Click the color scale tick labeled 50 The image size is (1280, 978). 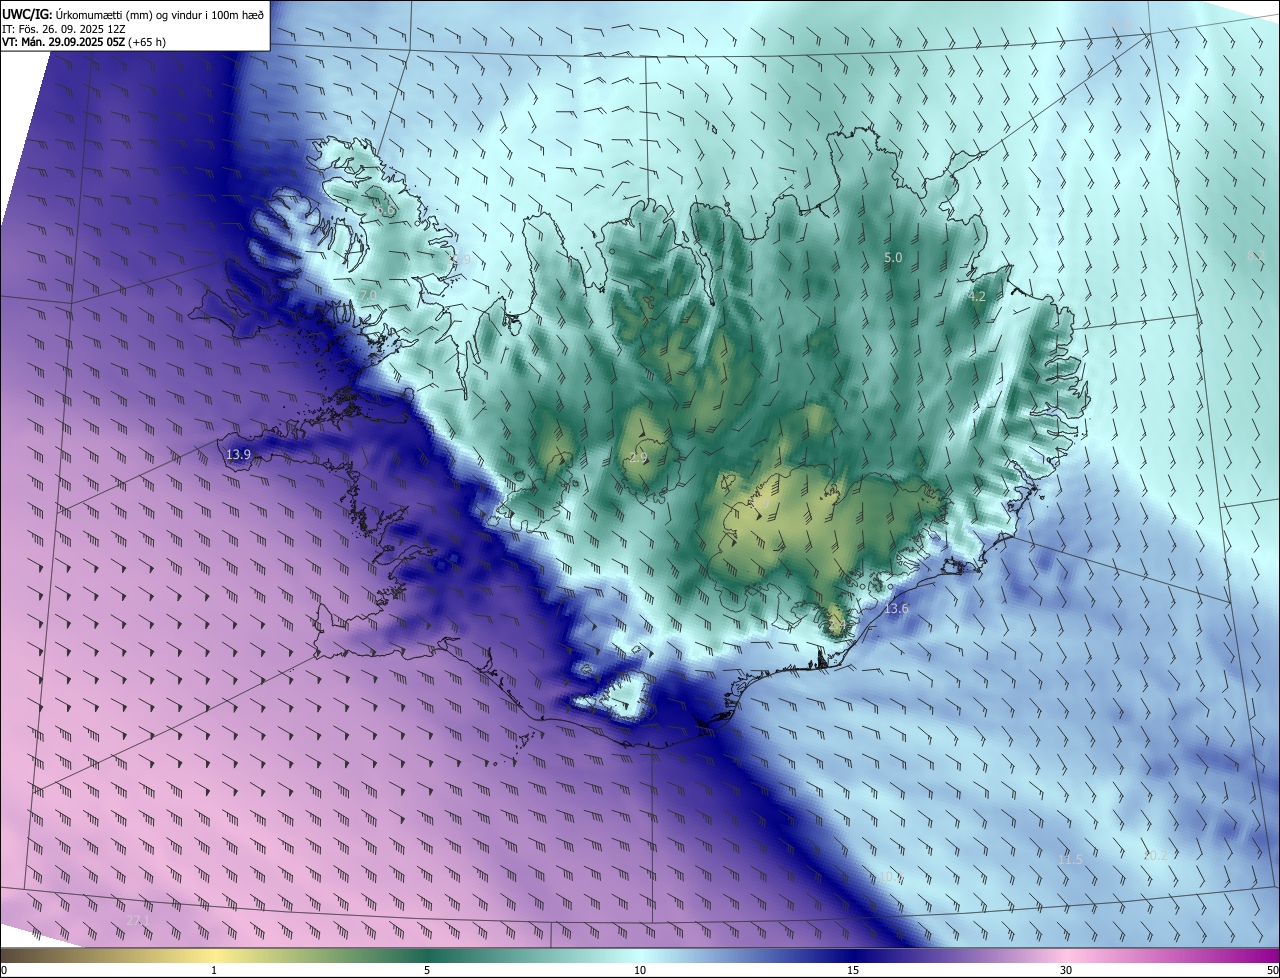point(1272,970)
